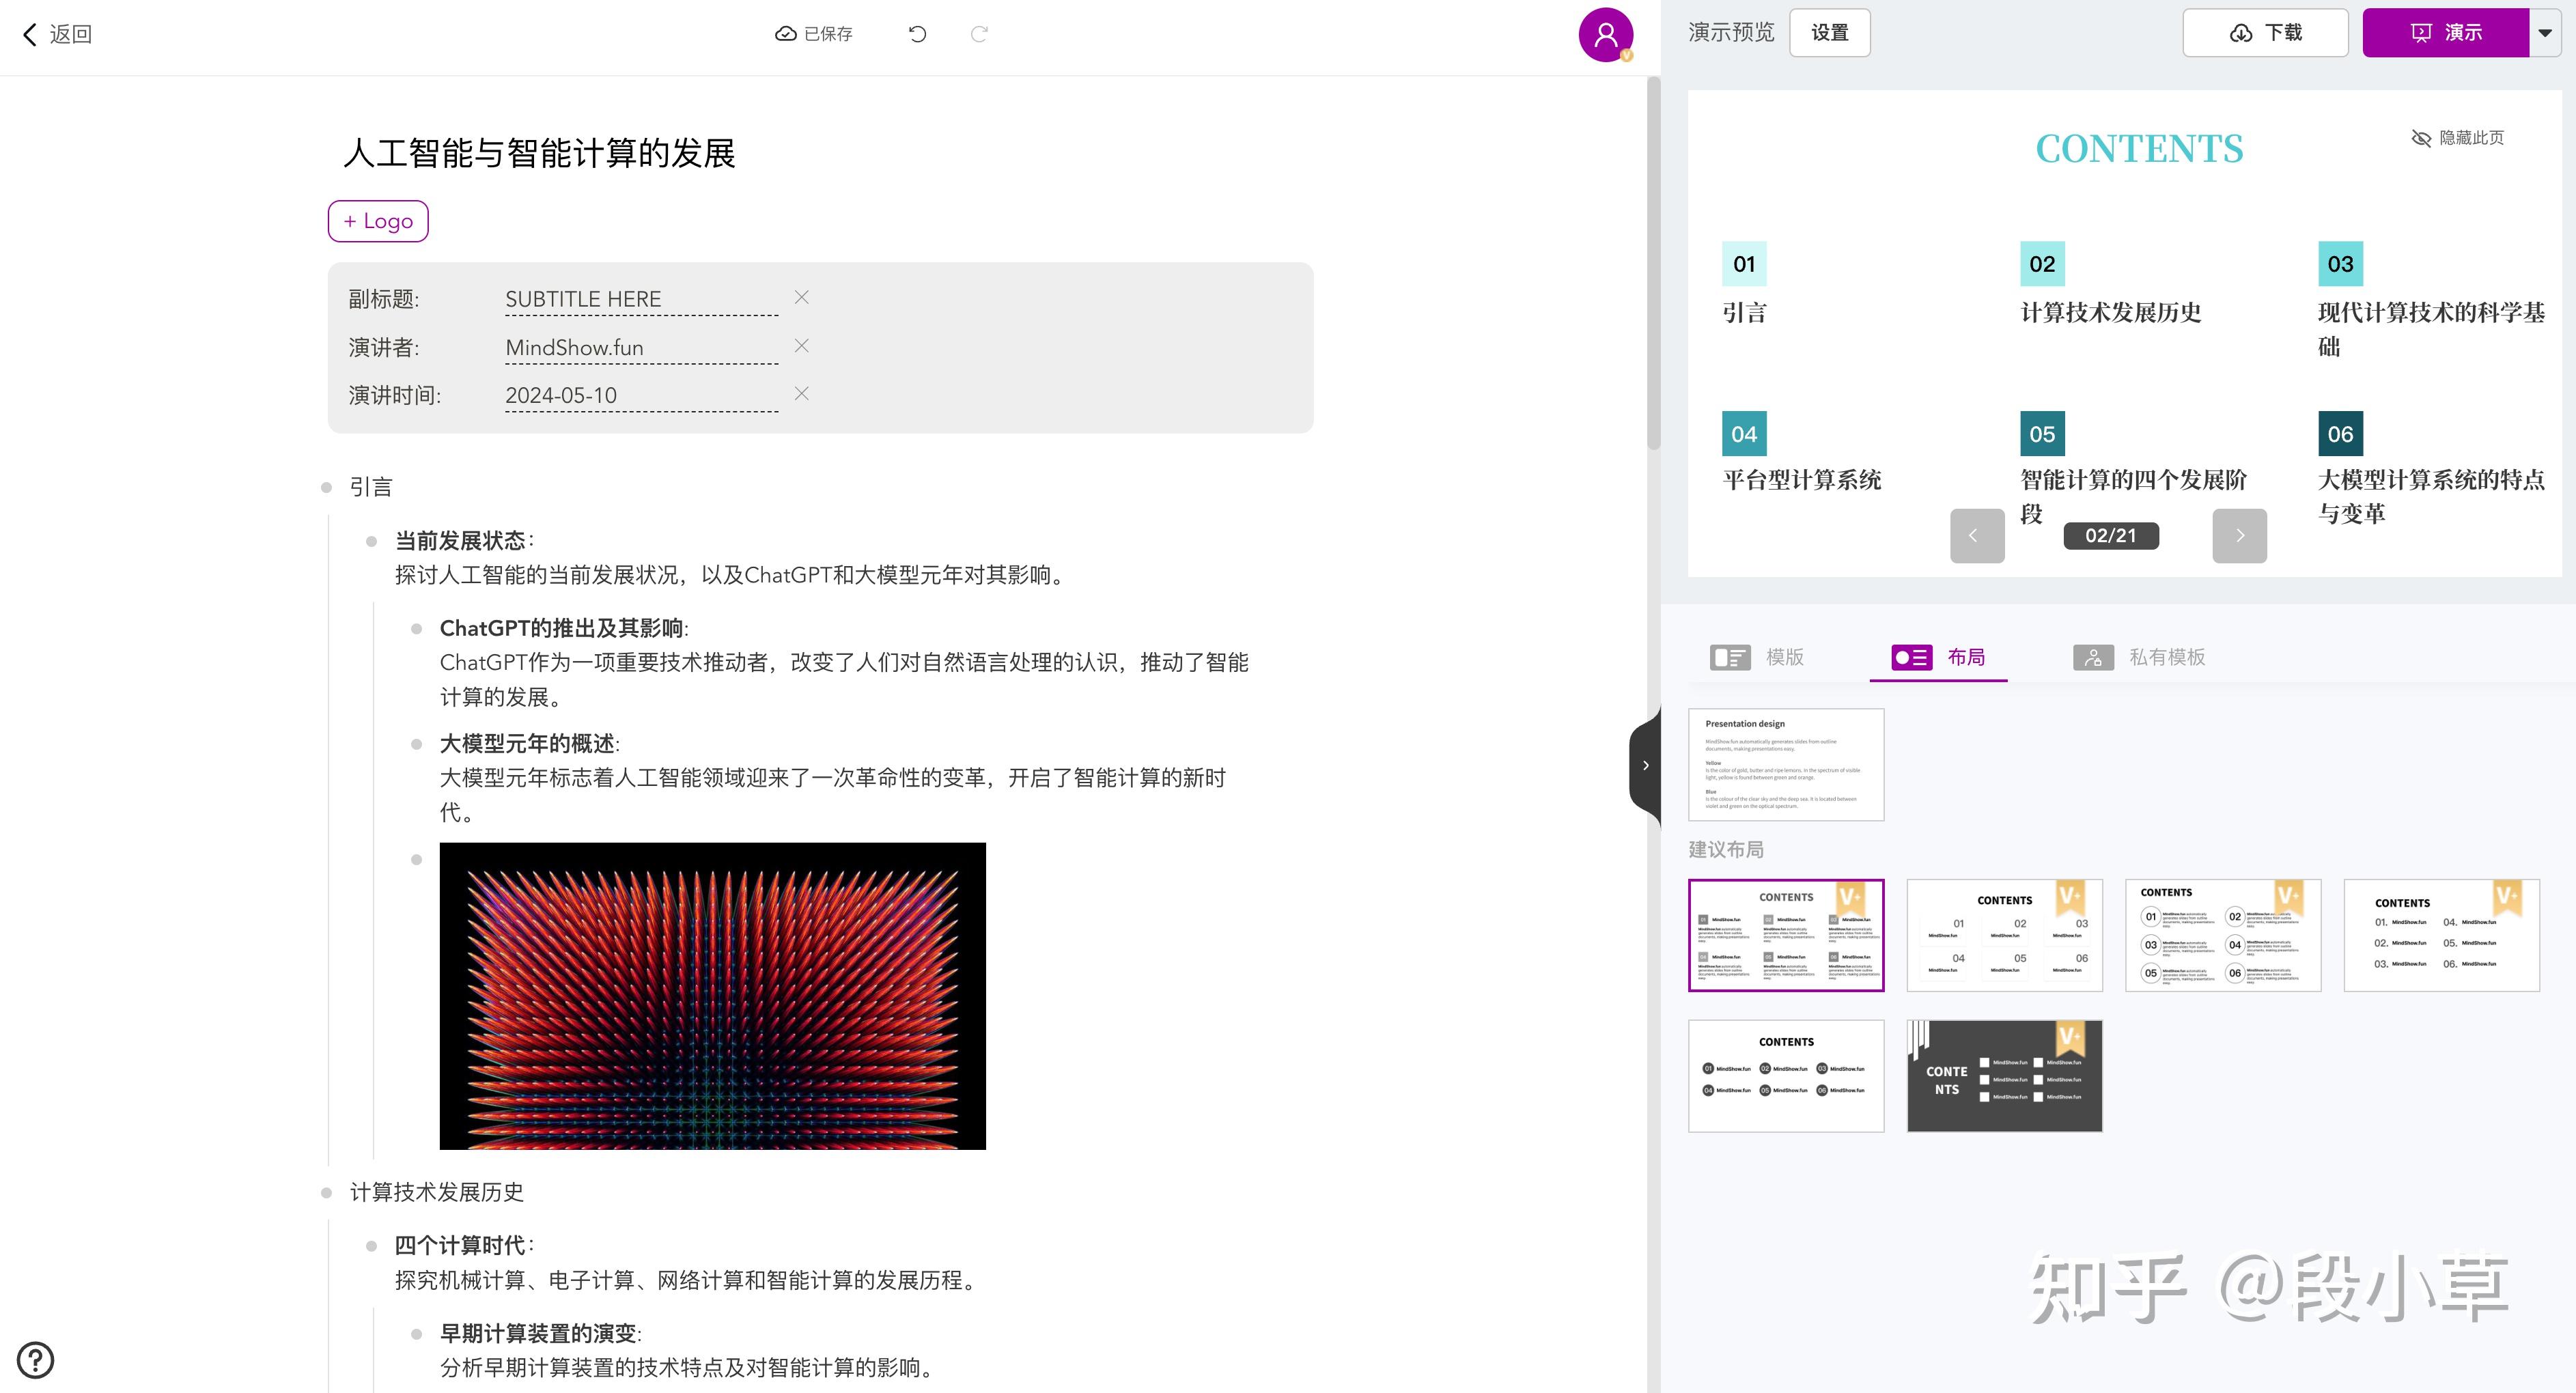Open the user profile avatar
Viewport: 2576px width, 1393px height.
coord(1605,35)
